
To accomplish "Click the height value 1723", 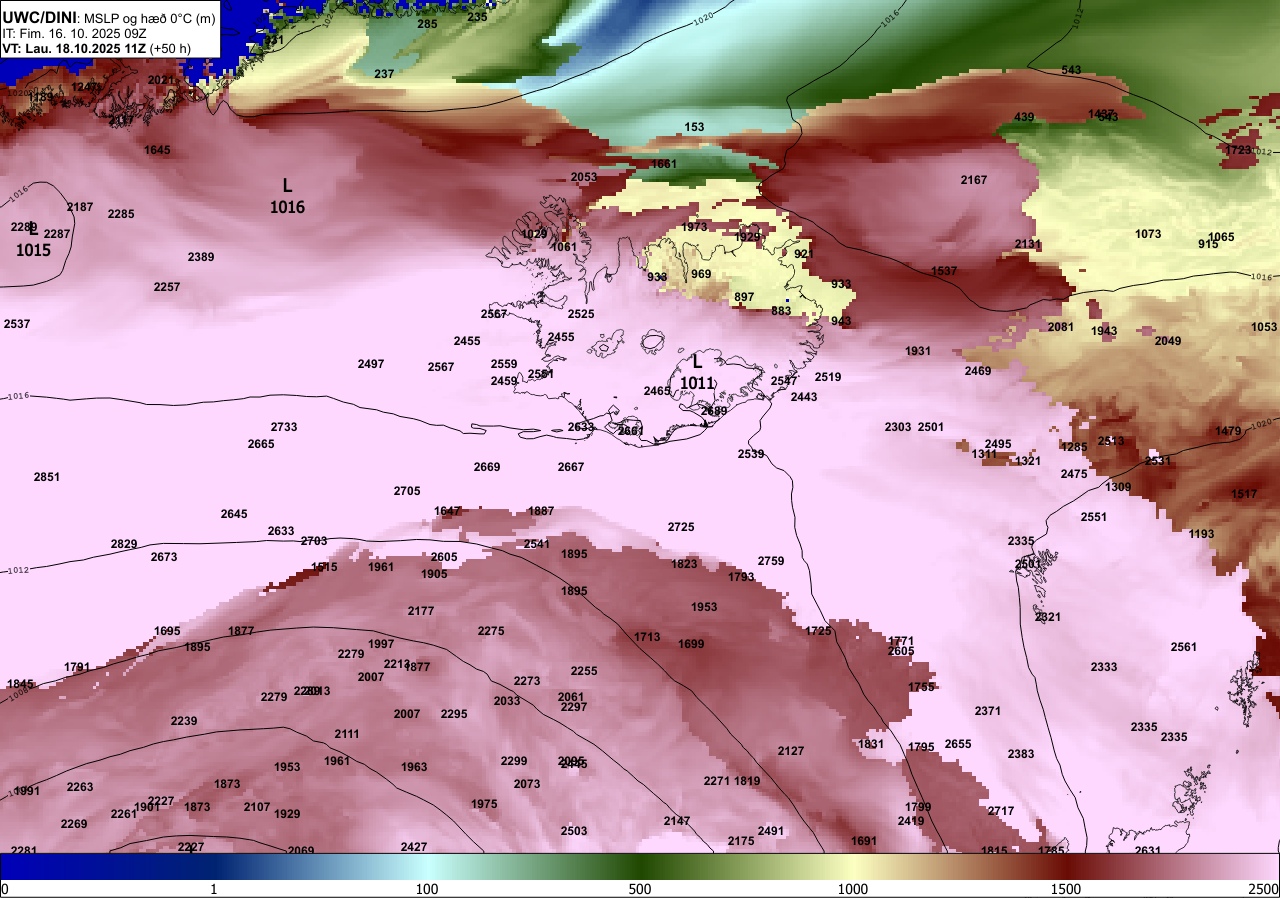I will pyautogui.click(x=1238, y=150).
